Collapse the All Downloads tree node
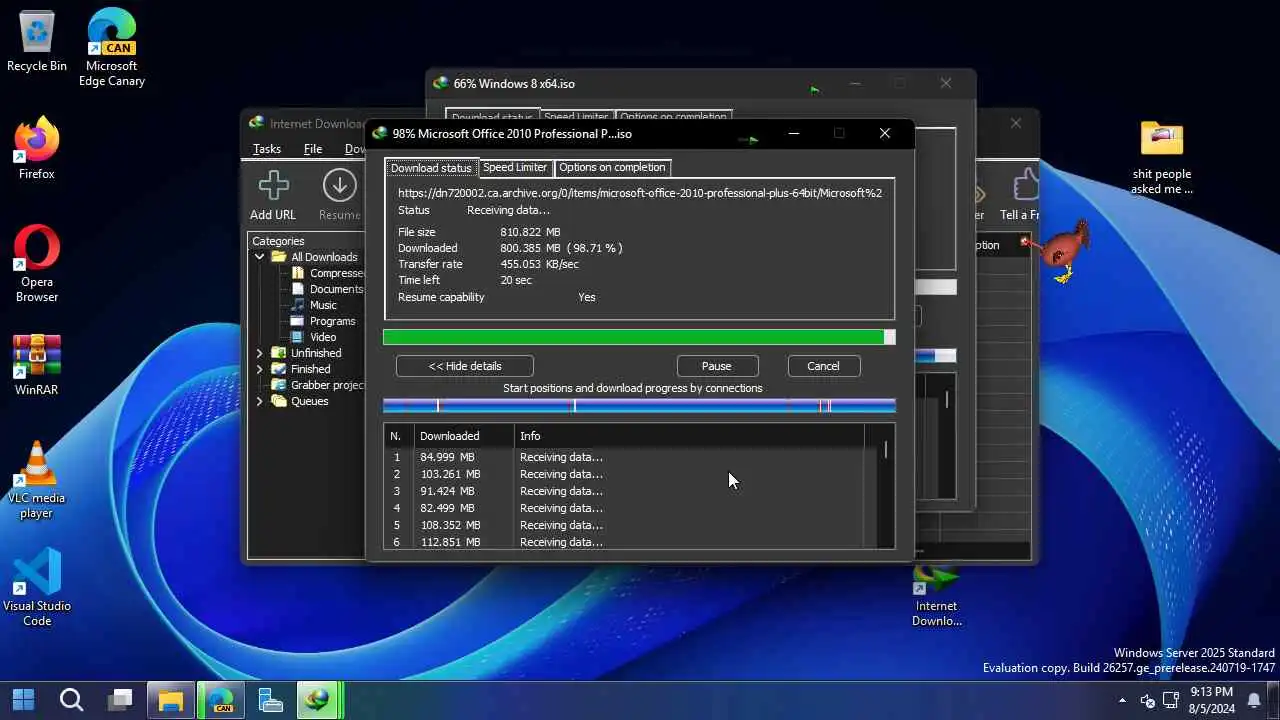 [x=259, y=257]
